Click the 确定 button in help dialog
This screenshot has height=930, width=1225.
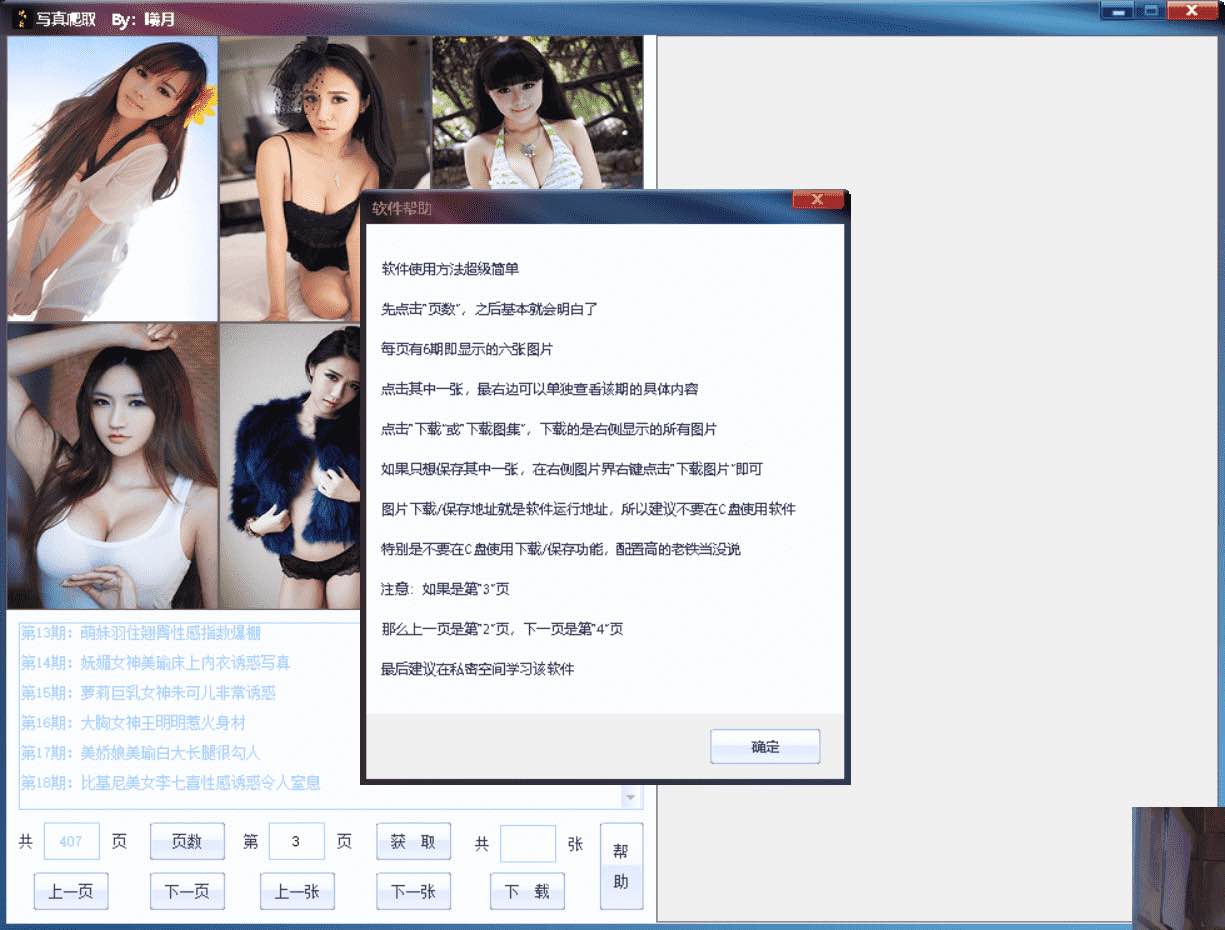(765, 747)
